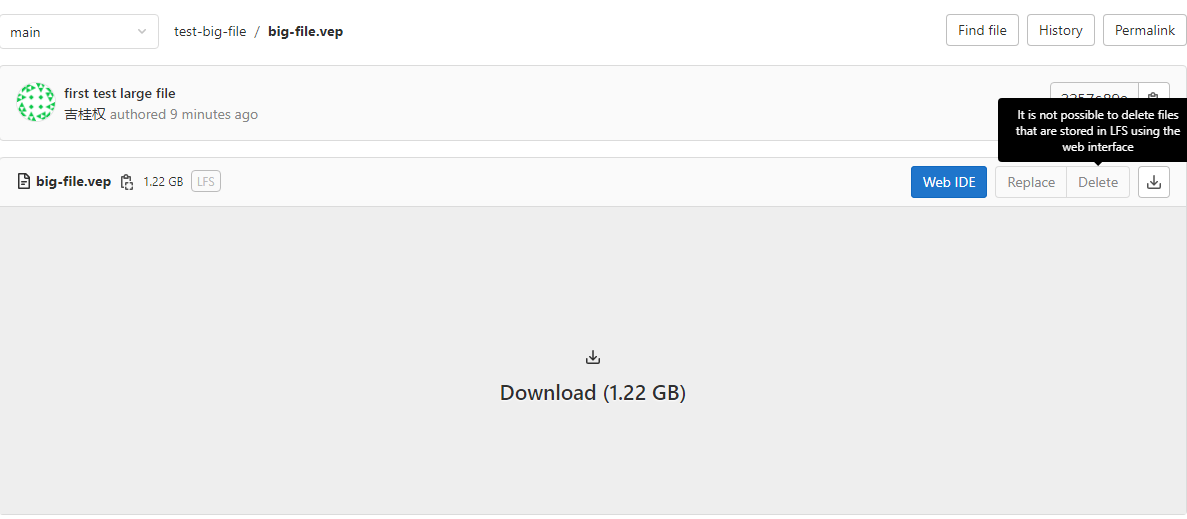Select the big-file.vep breadcrumb link

pyautogui.click(x=305, y=32)
